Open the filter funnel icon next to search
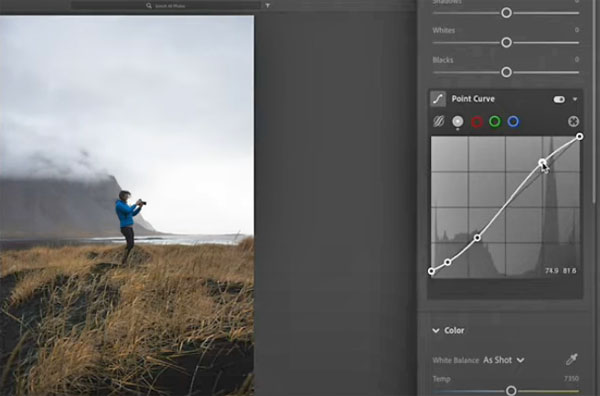Viewport: 600px width, 396px height. pyautogui.click(x=267, y=6)
